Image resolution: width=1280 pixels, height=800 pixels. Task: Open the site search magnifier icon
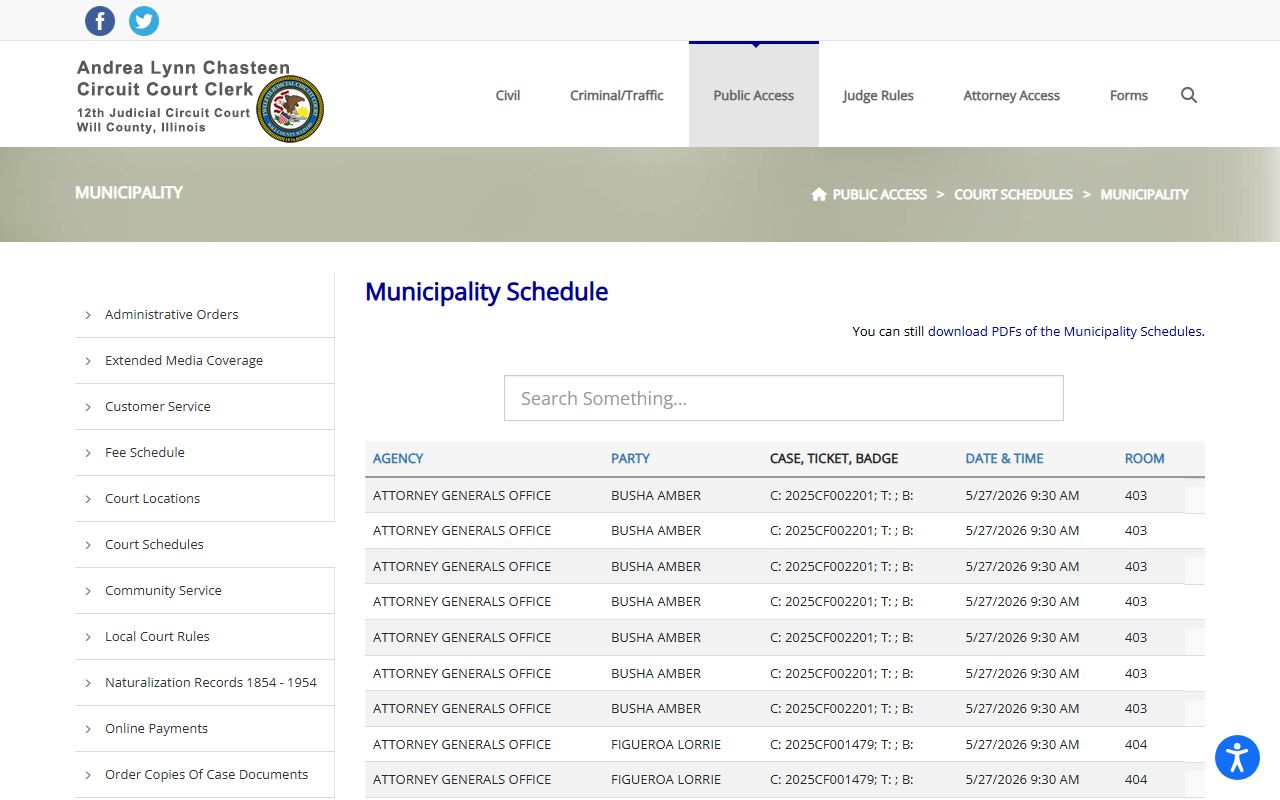1189,95
